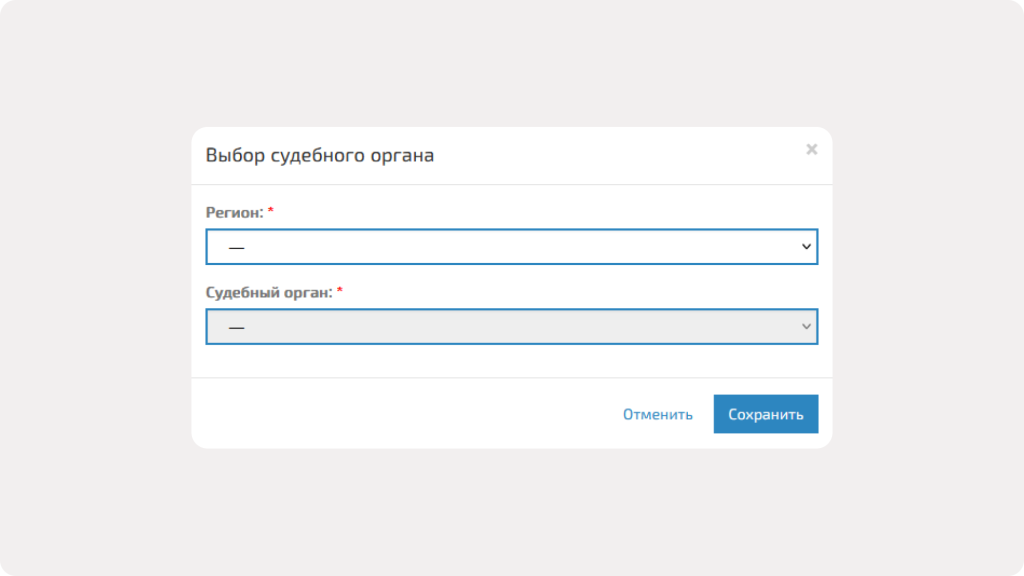Screen dimensions: 1024x576
Task: Click the dialog title Выбор судебного органа
Action: [319, 156]
